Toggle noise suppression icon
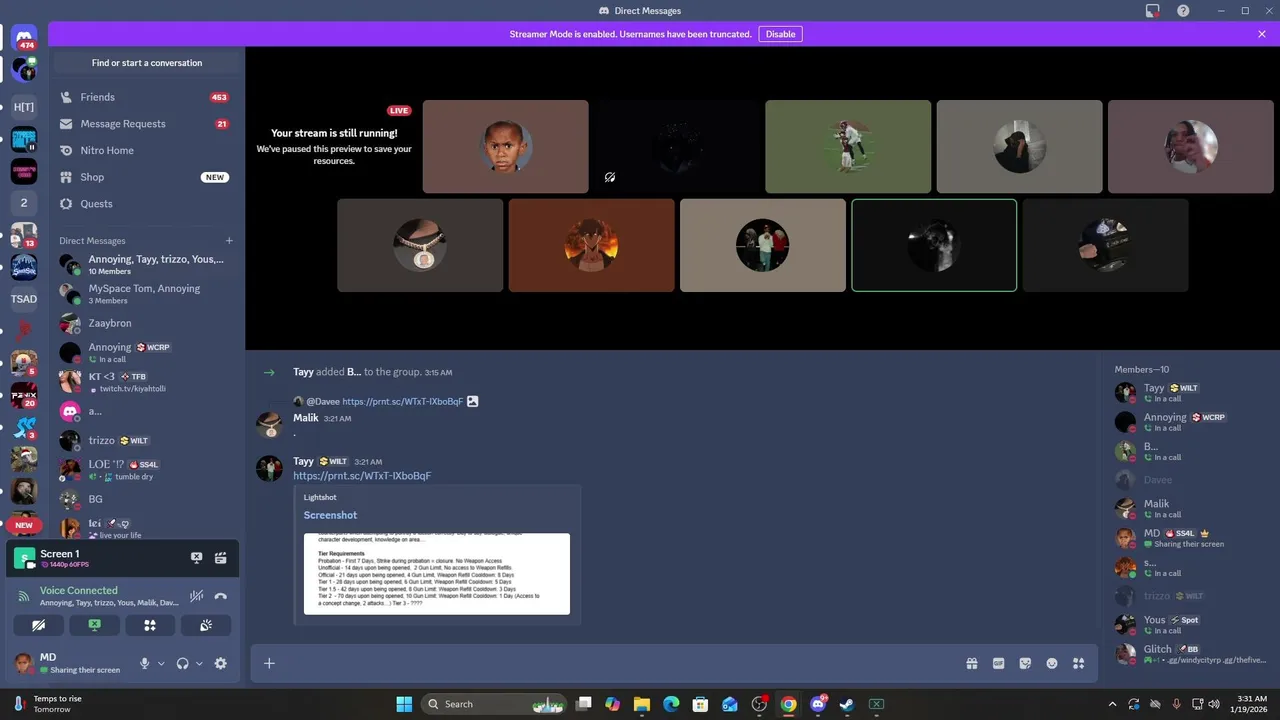1280x720 pixels. coord(197,596)
